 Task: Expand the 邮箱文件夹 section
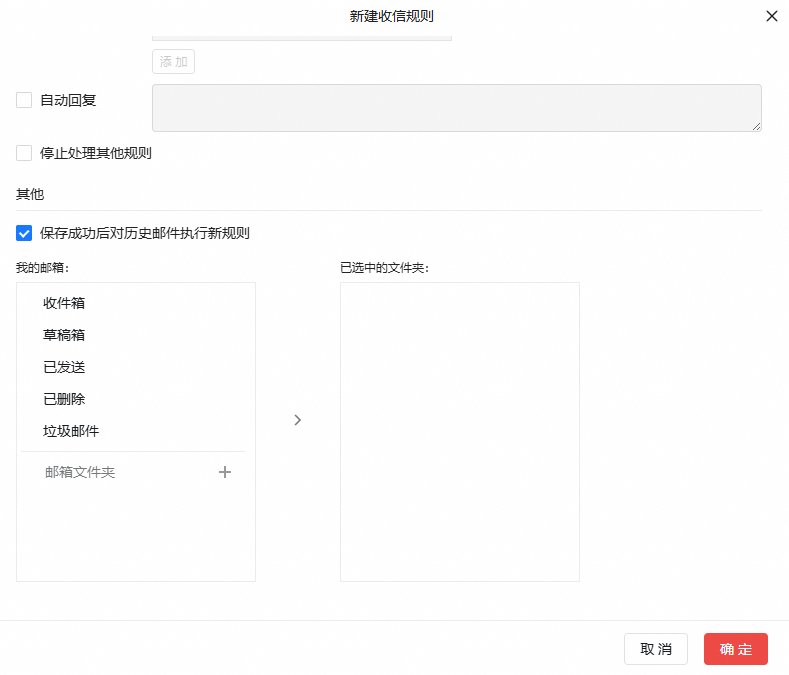[x=80, y=472]
